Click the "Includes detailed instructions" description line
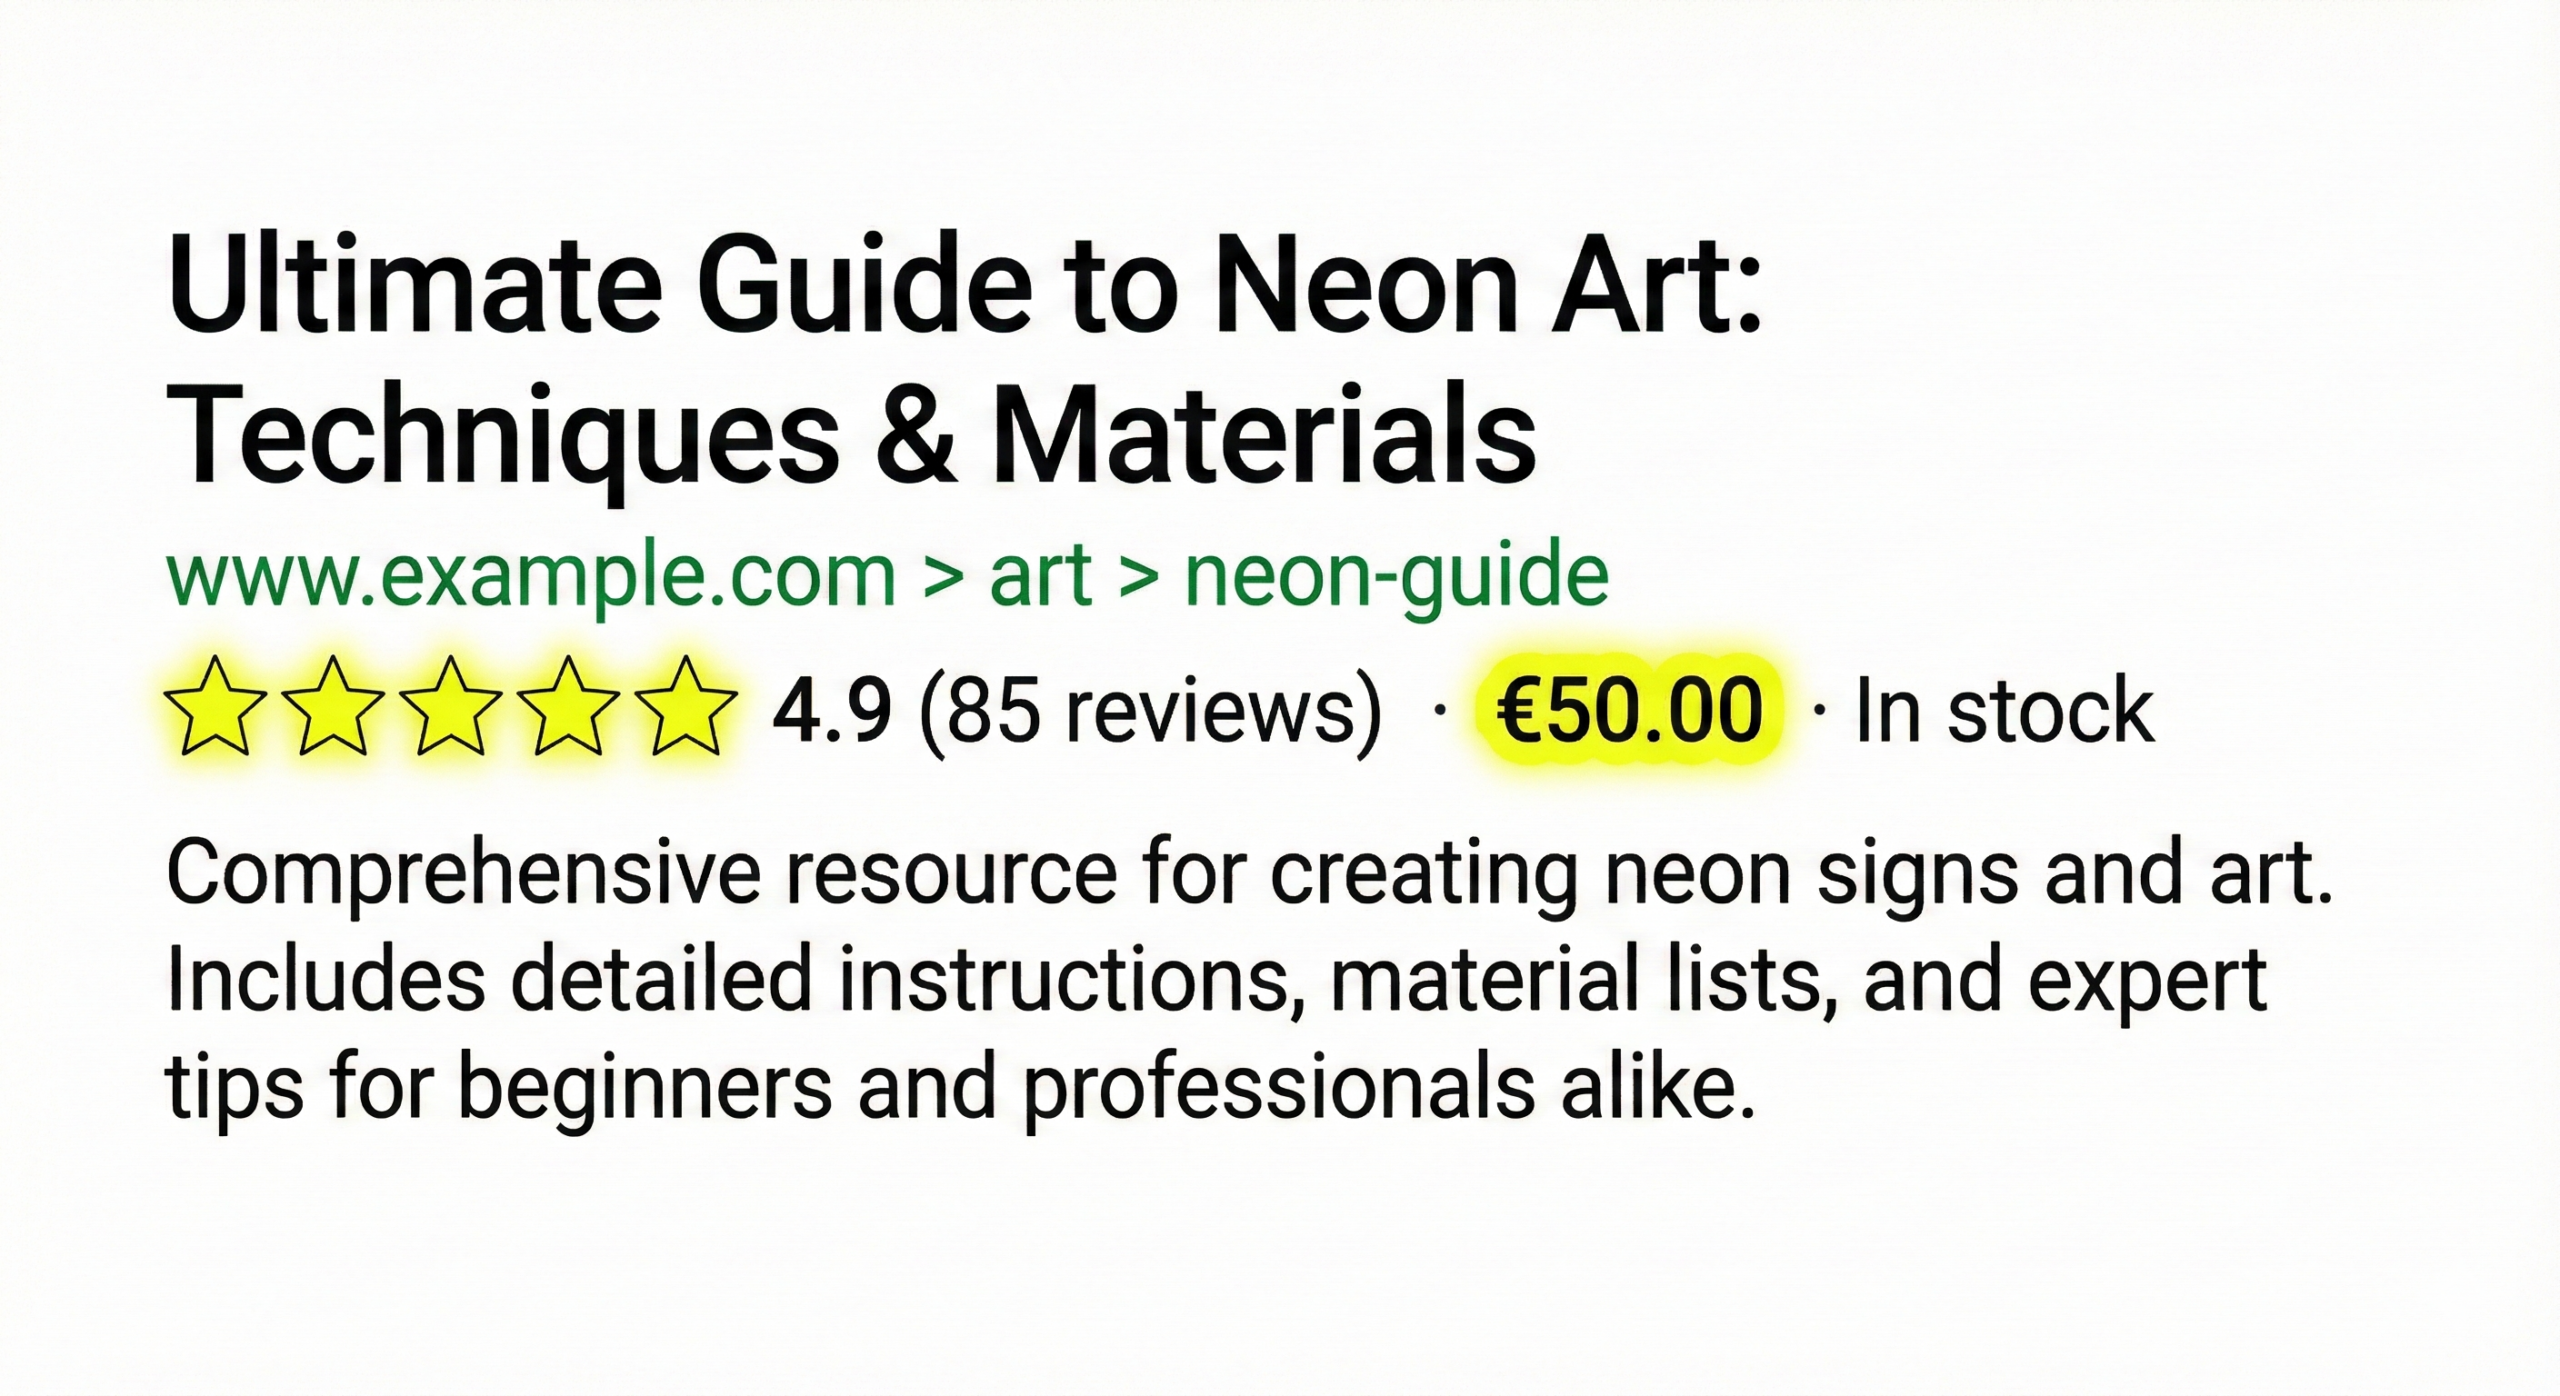This screenshot has height=1396, width=2560. click(1216, 980)
